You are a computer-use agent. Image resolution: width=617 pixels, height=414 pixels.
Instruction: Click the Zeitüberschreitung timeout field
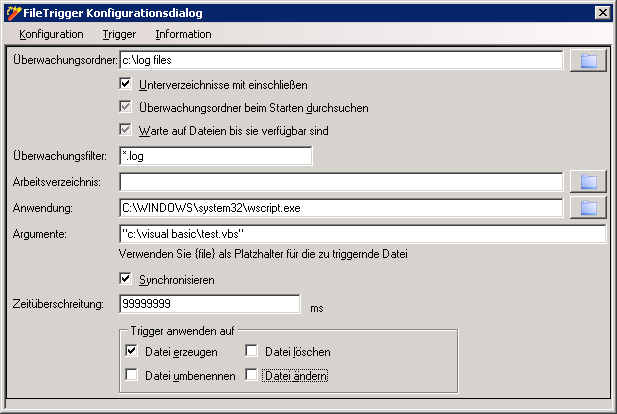[209, 304]
